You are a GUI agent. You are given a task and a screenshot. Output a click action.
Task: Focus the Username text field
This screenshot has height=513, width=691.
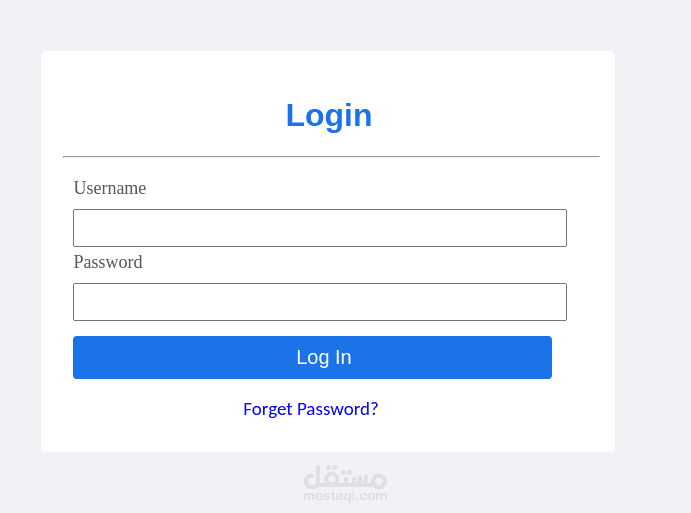pos(320,228)
